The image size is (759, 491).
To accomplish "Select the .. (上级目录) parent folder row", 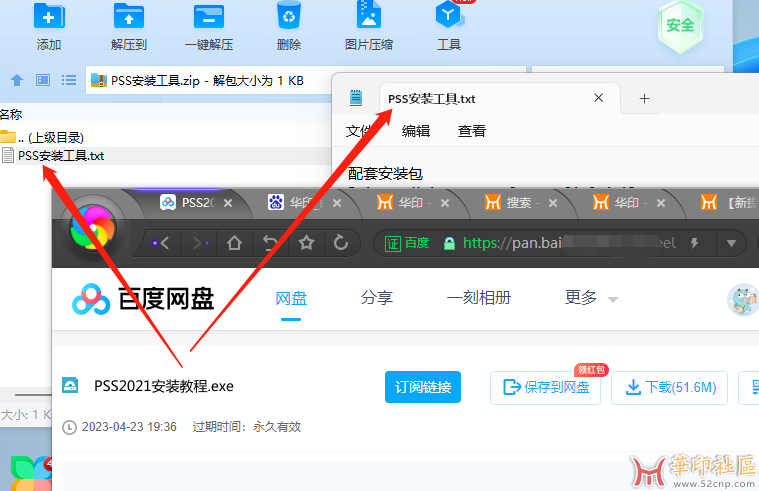I will tap(42, 138).
